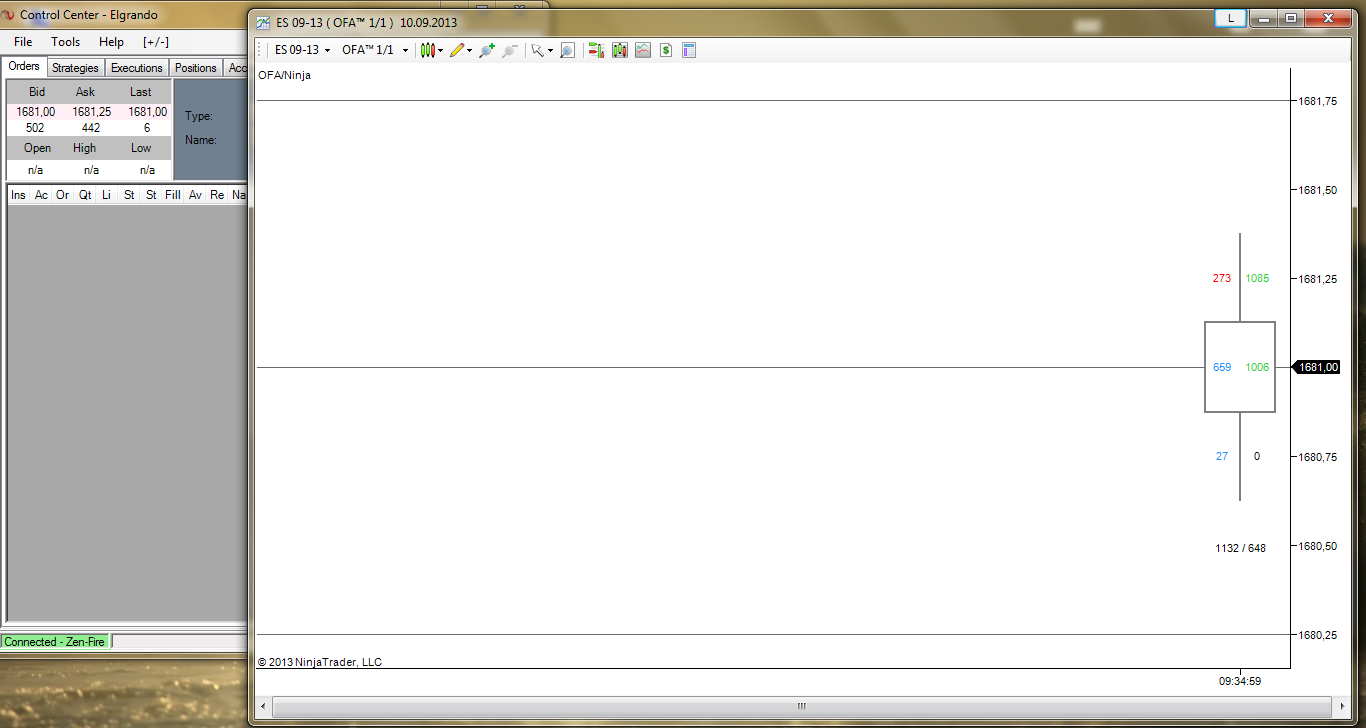Switch to the Positions tab
Viewport: 1366px width, 728px height.
pyautogui.click(x=196, y=68)
